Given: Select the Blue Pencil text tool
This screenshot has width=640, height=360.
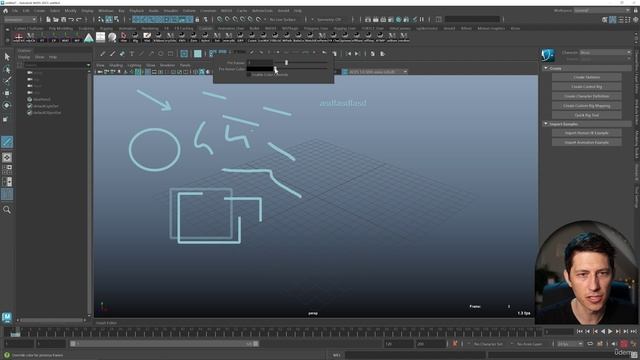Looking at the screenshot, I should [x=131, y=54].
